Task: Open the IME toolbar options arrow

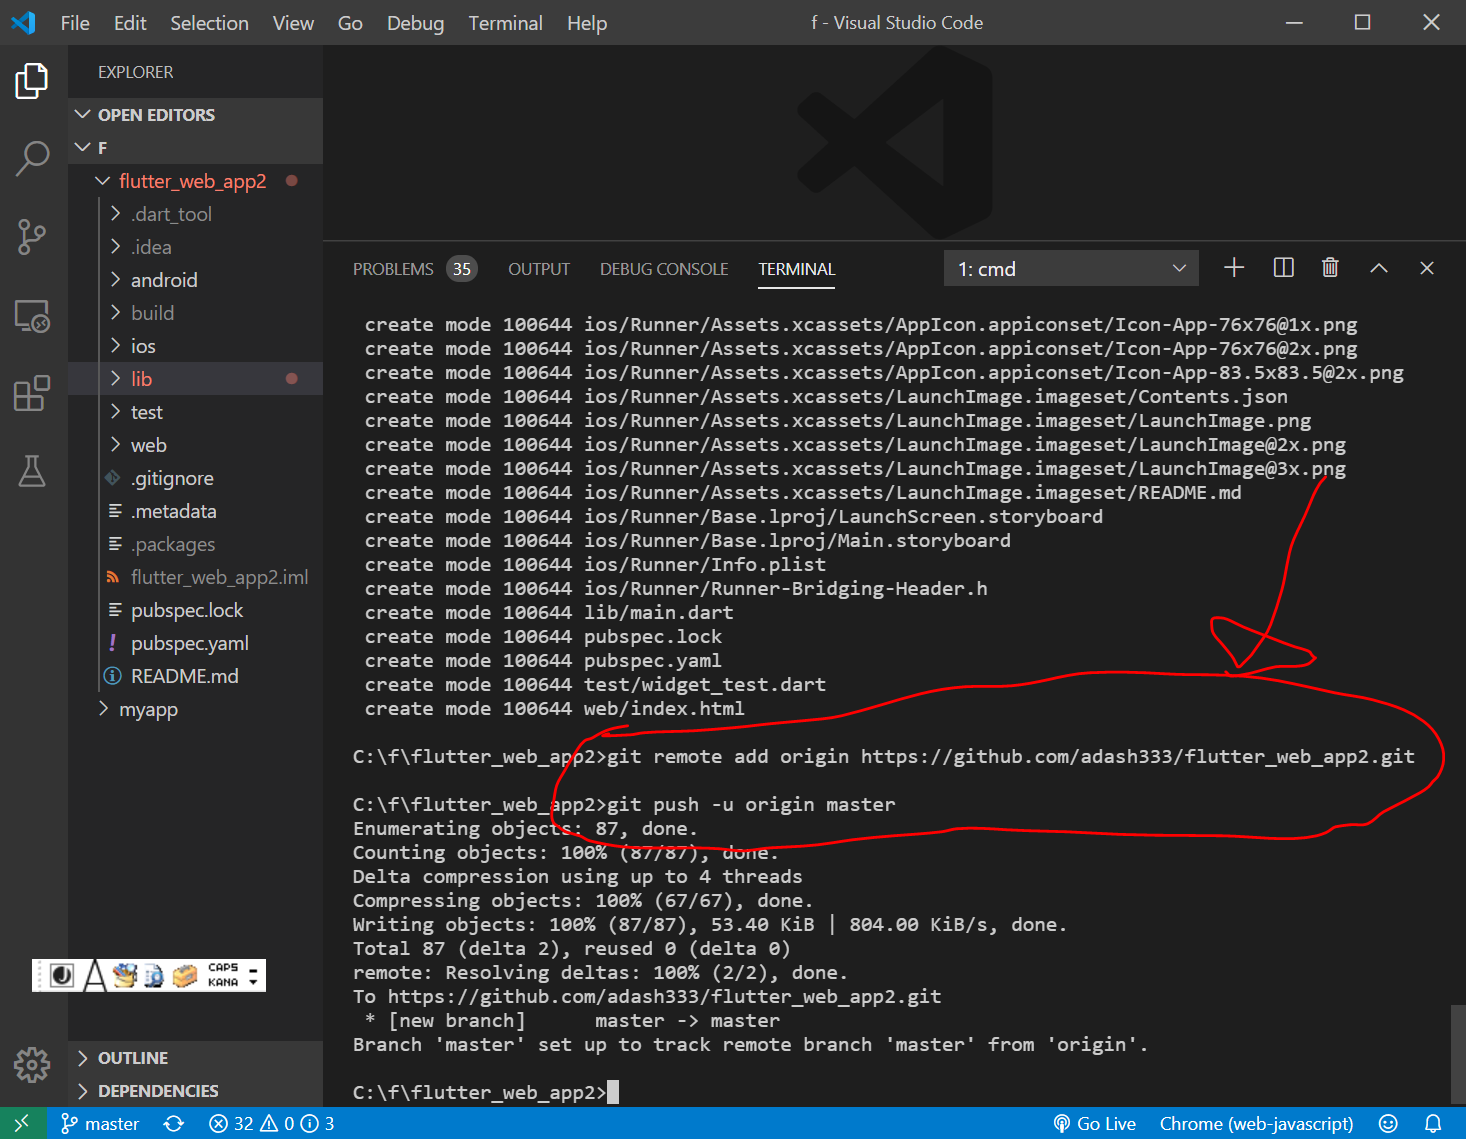Action: pos(253,975)
